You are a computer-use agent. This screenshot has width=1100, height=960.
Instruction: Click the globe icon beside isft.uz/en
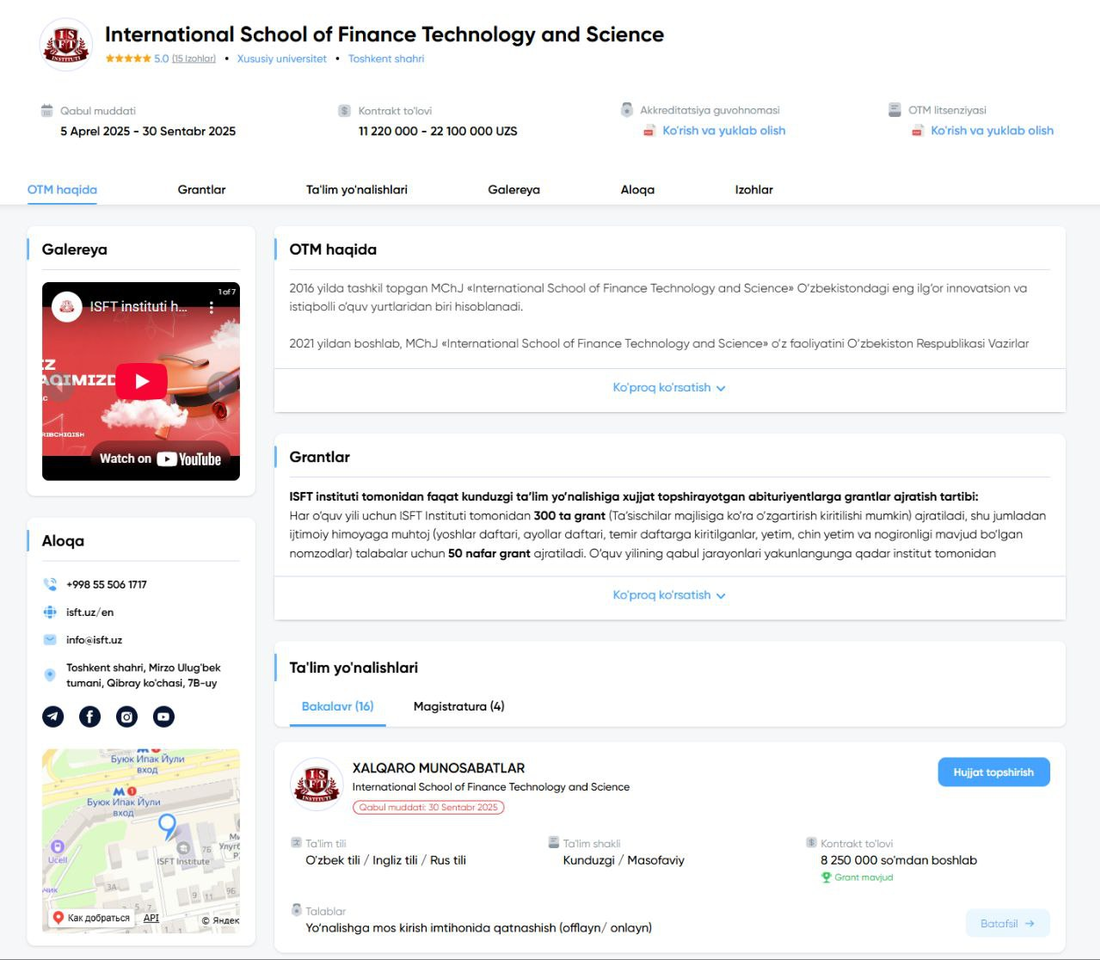point(50,612)
